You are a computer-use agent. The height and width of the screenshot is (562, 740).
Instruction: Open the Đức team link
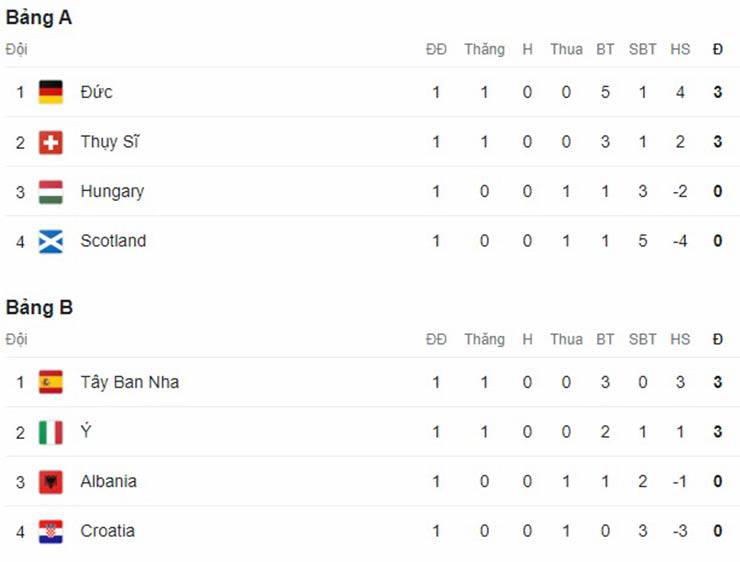pyautogui.click(x=96, y=92)
